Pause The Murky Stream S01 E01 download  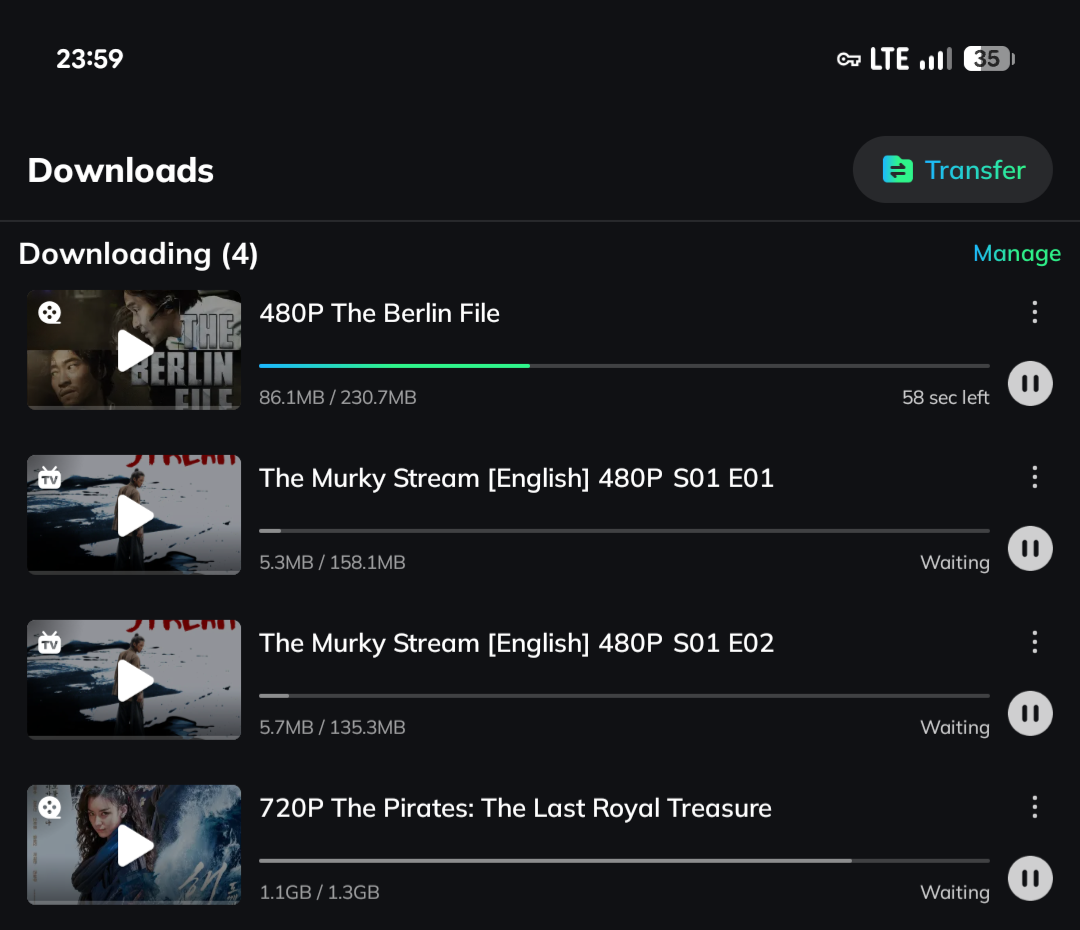1030,548
